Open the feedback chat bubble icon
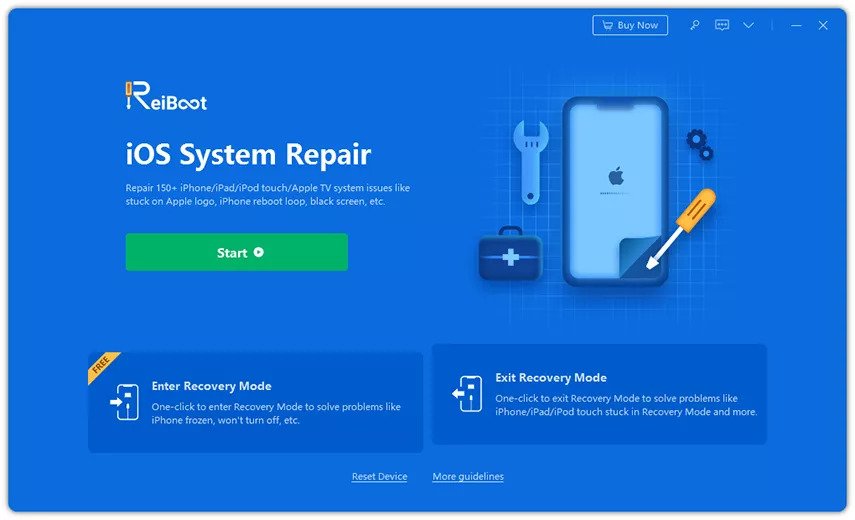Image resolution: width=855 pixels, height=520 pixels. click(722, 25)
